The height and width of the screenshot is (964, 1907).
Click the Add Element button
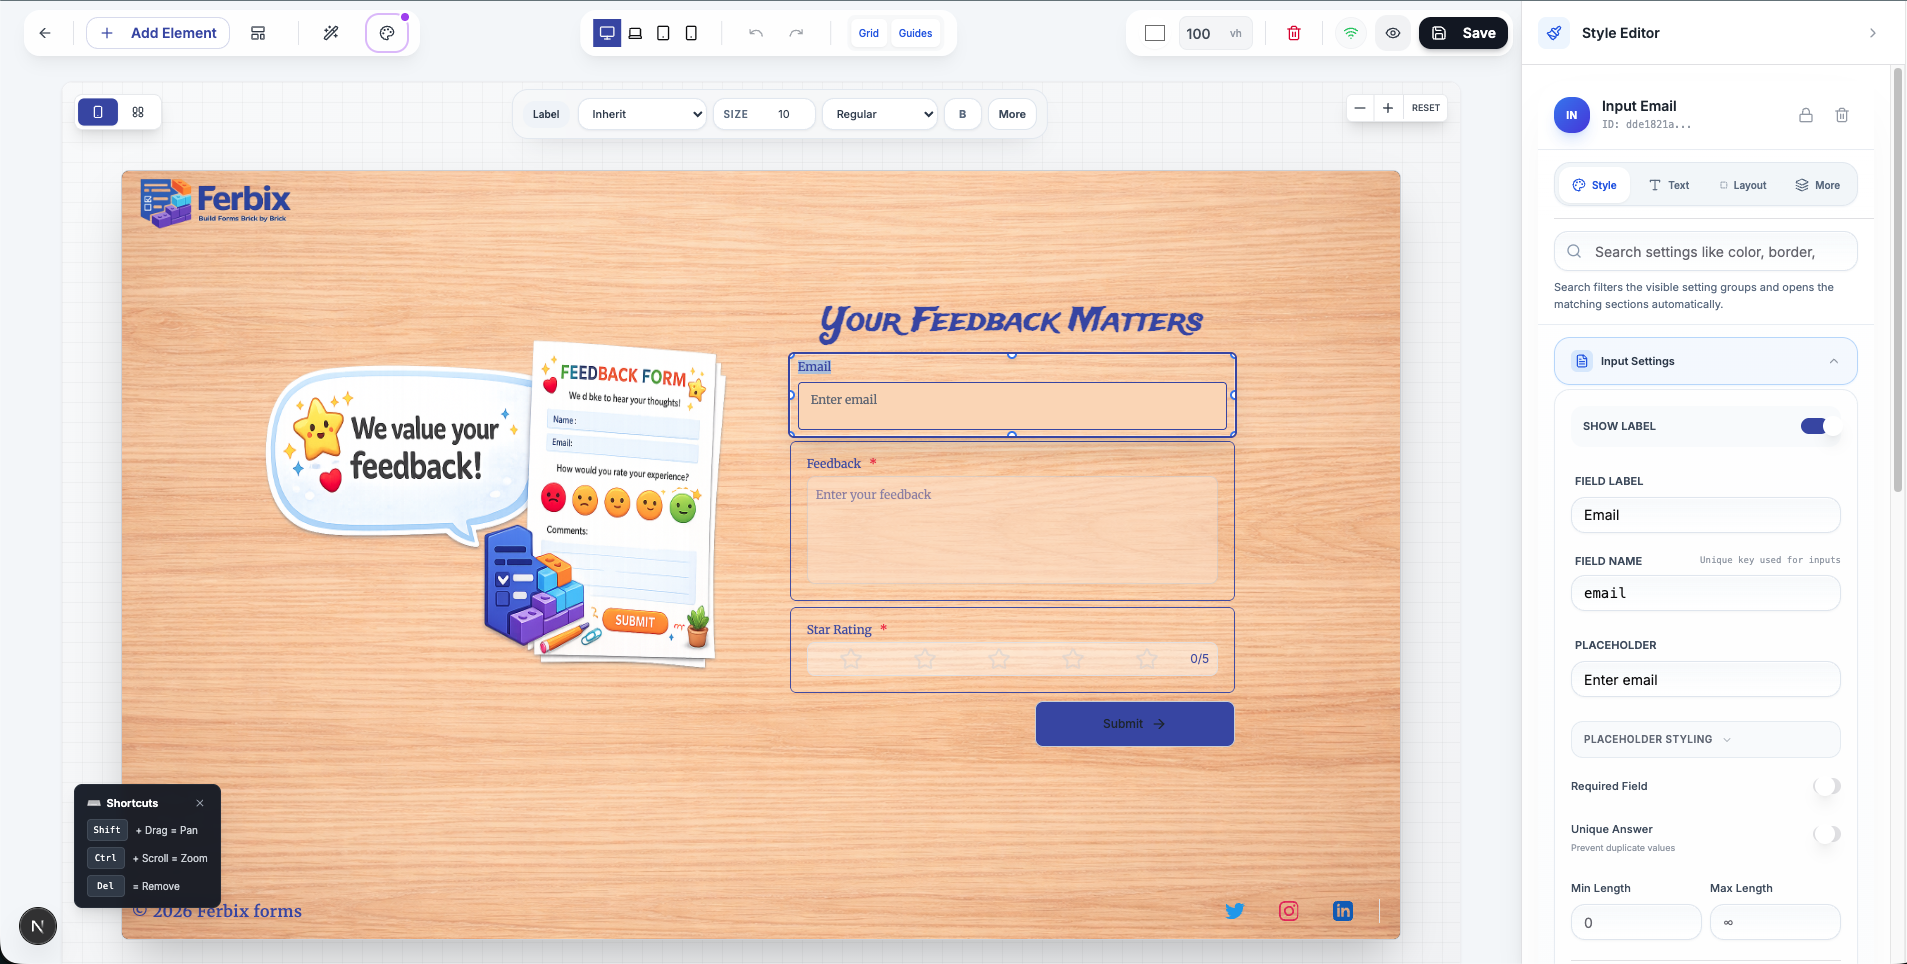pos(158,33)
